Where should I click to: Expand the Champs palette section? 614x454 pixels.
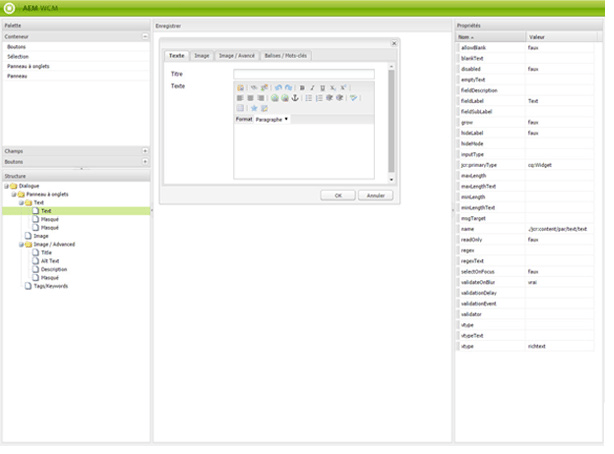point(145,151)
